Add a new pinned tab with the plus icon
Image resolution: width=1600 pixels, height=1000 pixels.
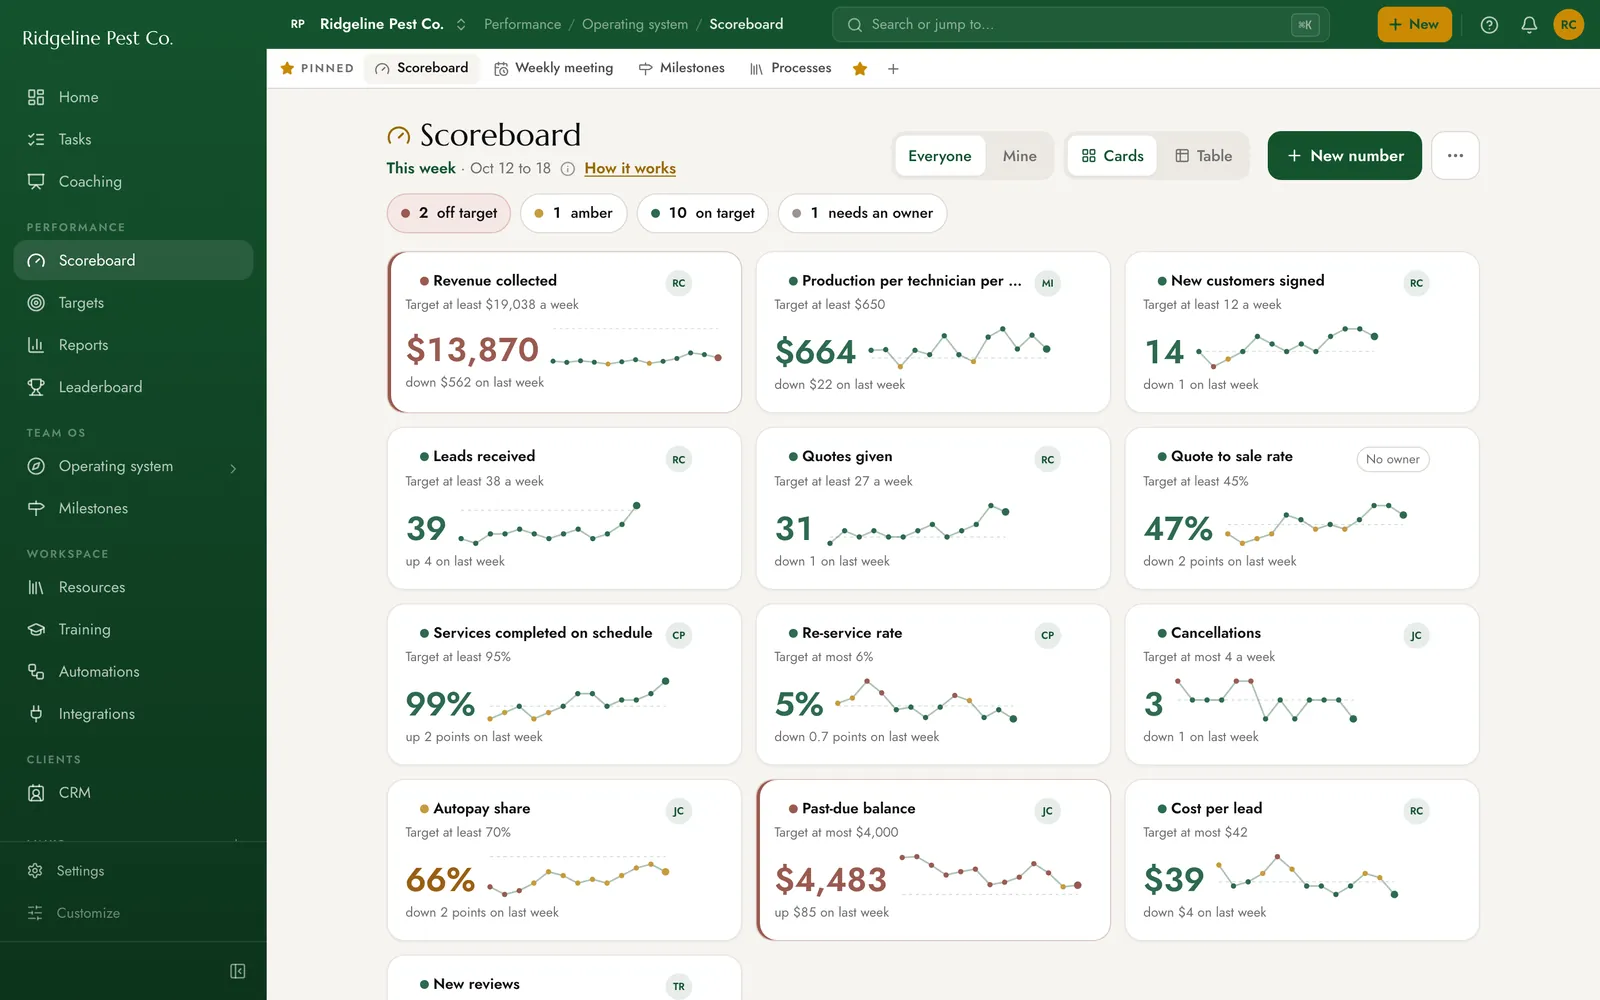point(893,69)
